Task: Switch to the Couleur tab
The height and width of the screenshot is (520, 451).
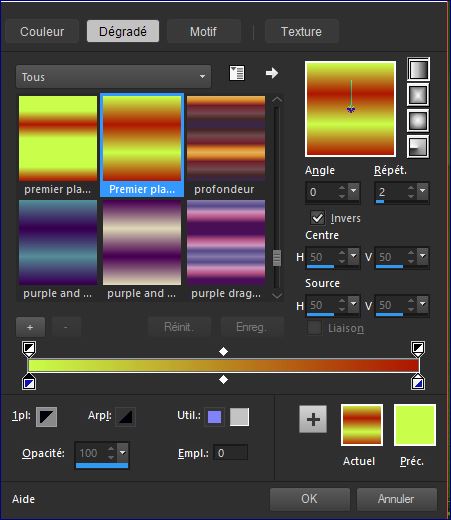Action: [x=42, y=32]
